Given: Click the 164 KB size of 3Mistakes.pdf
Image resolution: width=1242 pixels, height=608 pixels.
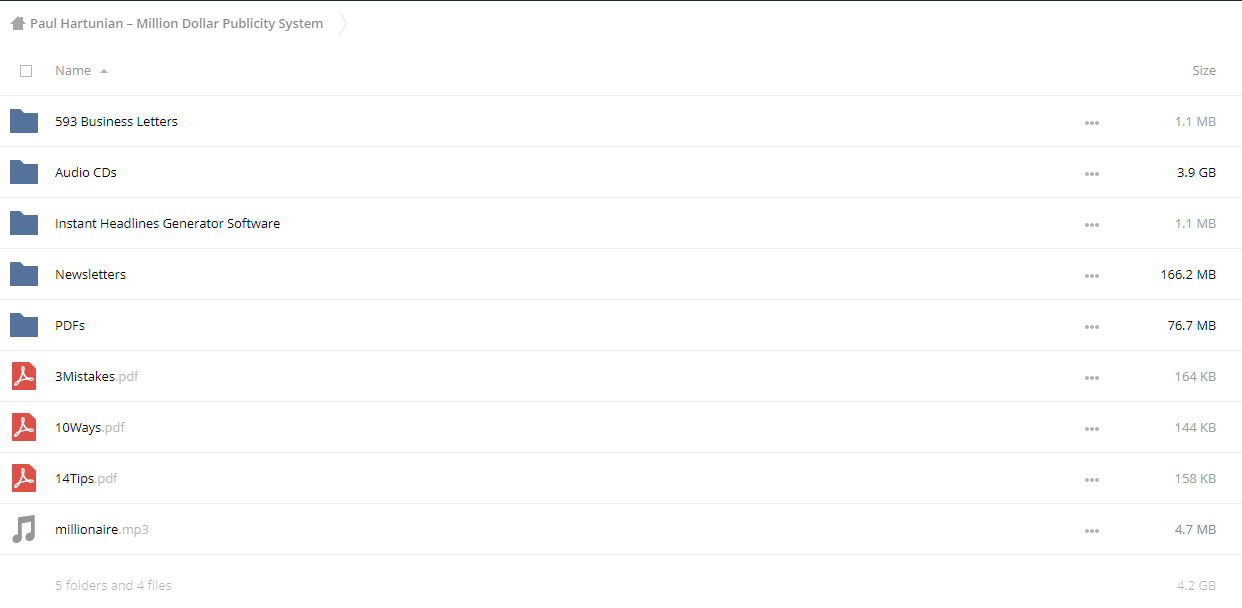Looking at the screenshot, I should [1195, 376].
